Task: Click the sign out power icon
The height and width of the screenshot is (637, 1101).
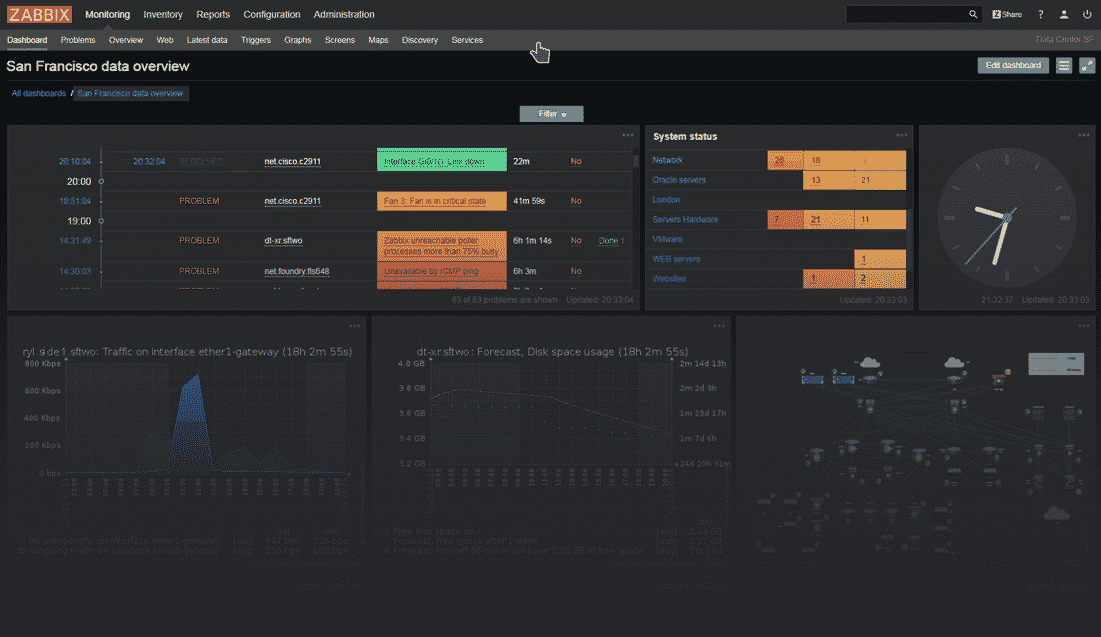Action: pos(1087,14)
